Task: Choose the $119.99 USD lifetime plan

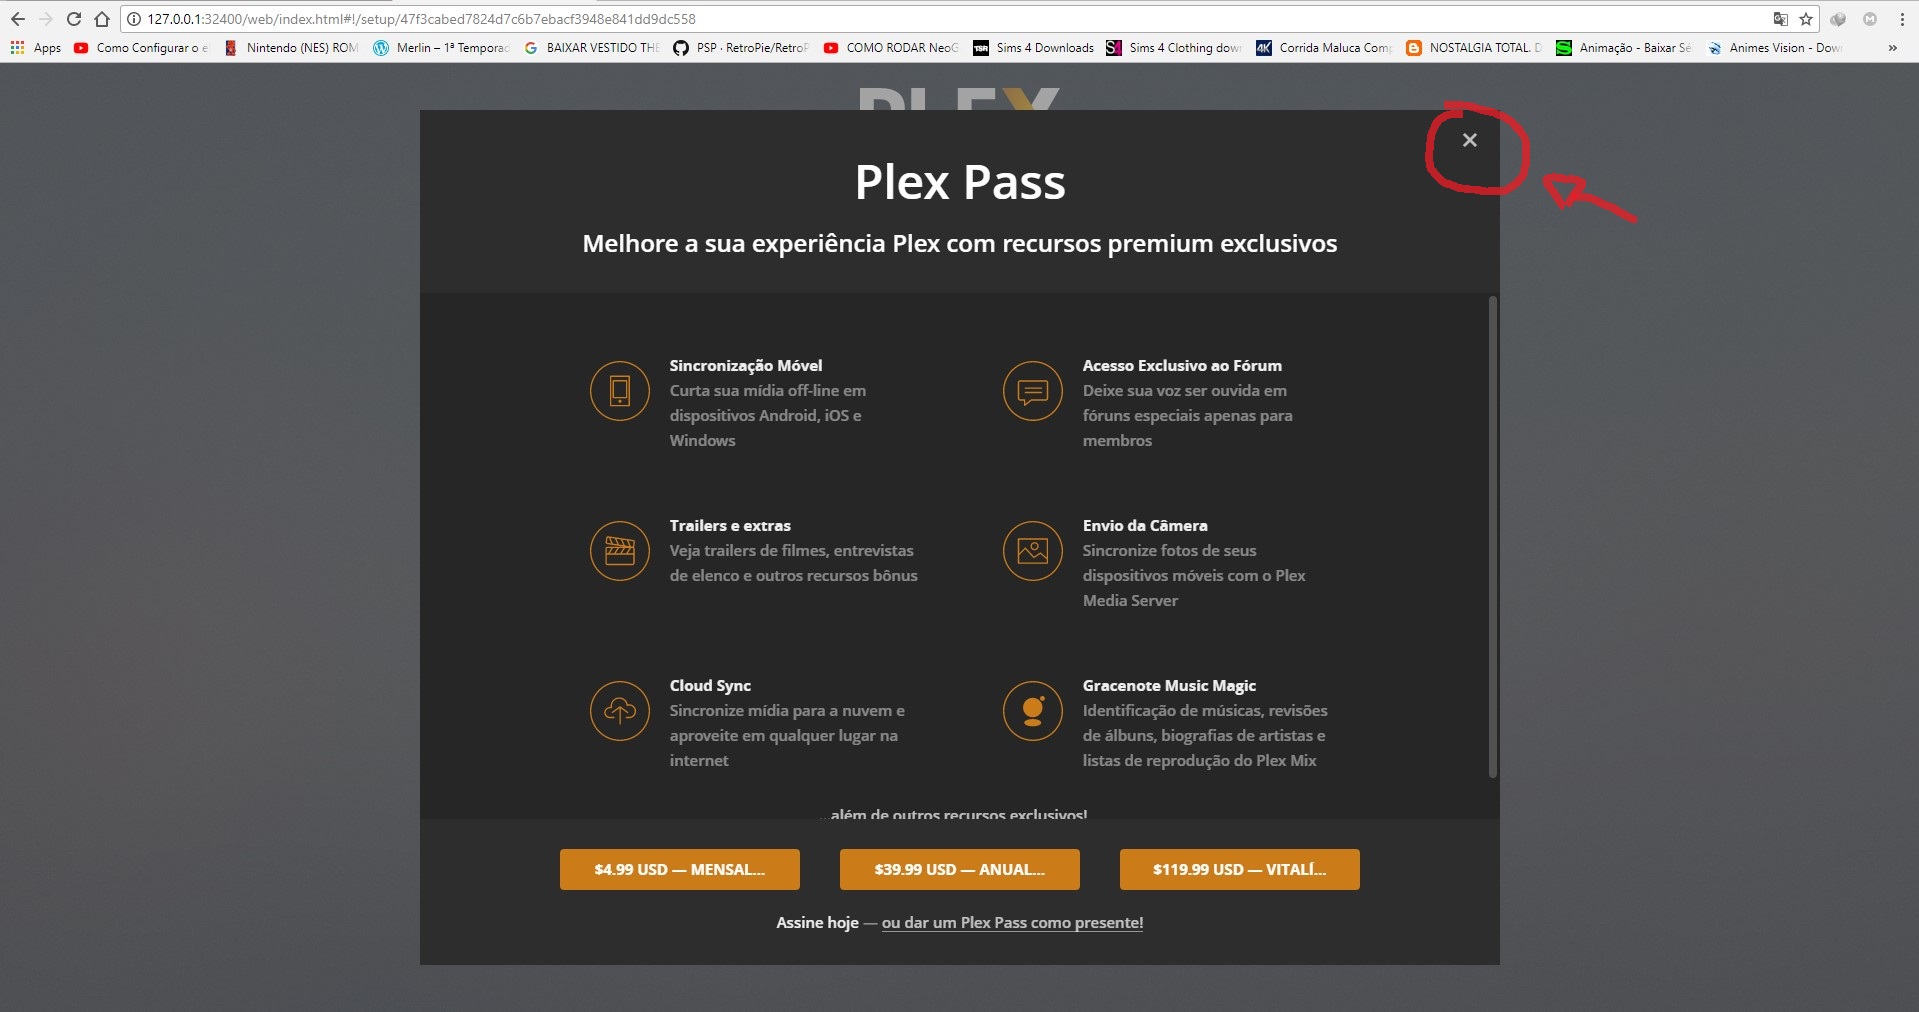Action: pos(1240,869)
